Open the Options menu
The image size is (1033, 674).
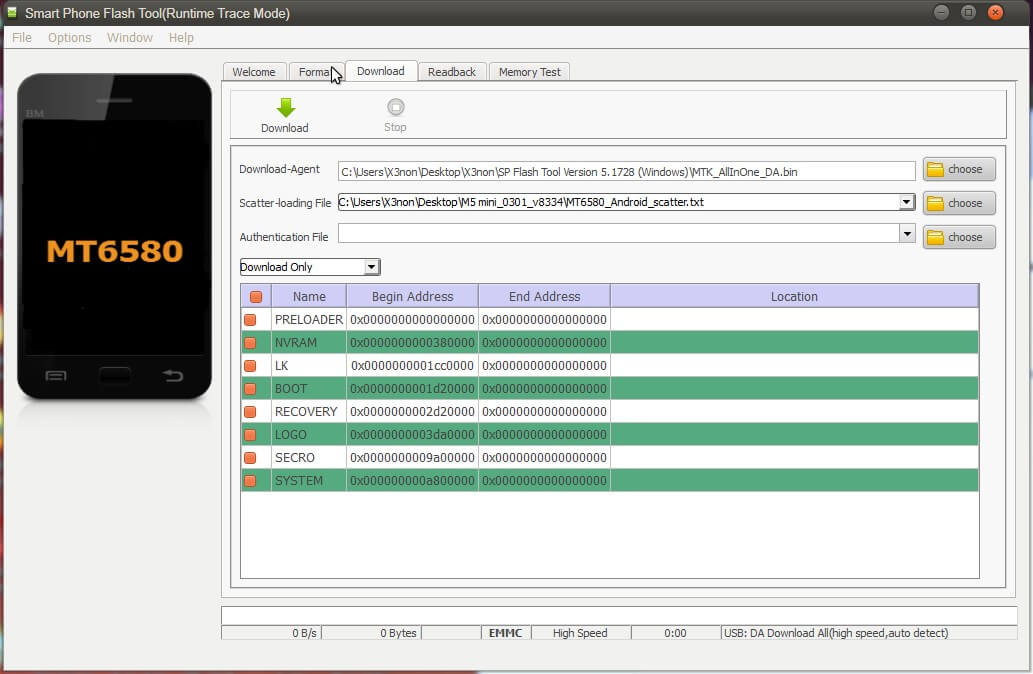click(69, 37)
